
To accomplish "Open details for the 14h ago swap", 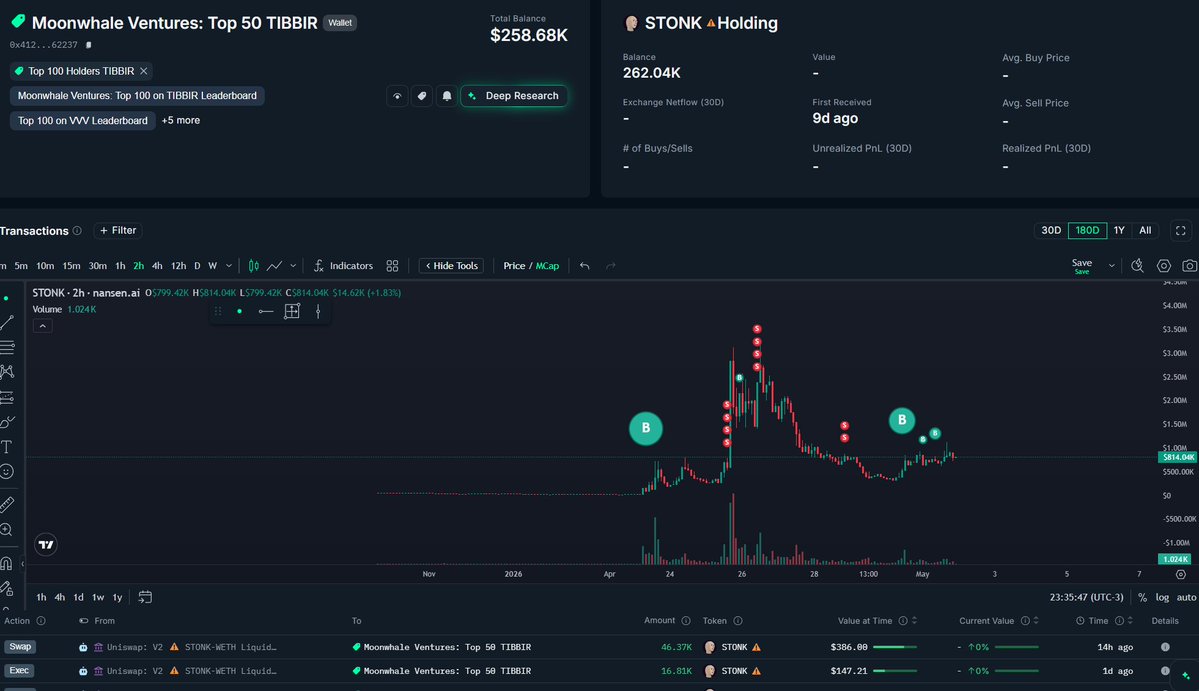I will [1165, 647].
